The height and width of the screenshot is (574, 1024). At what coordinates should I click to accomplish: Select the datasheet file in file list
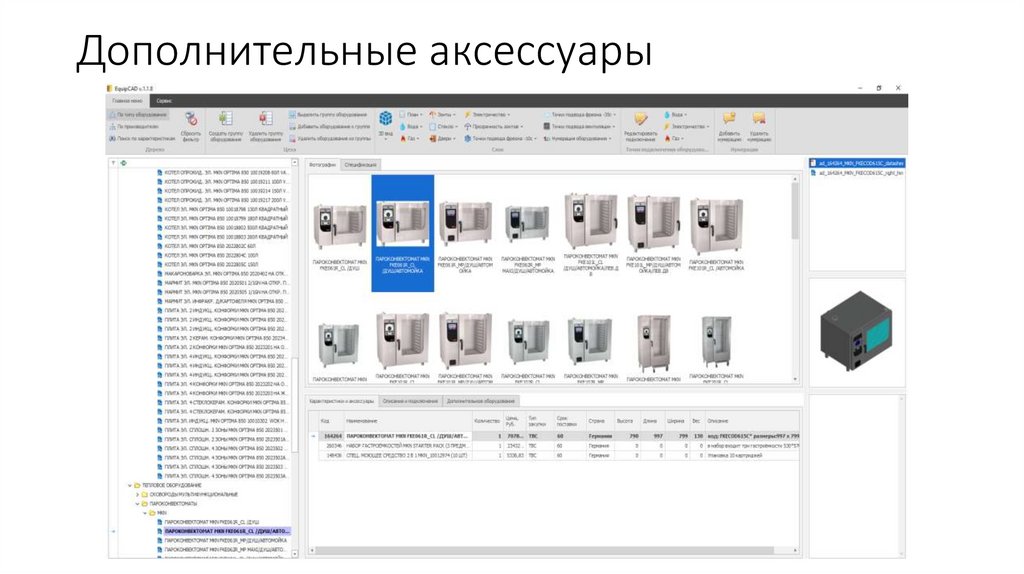point(857,163)
